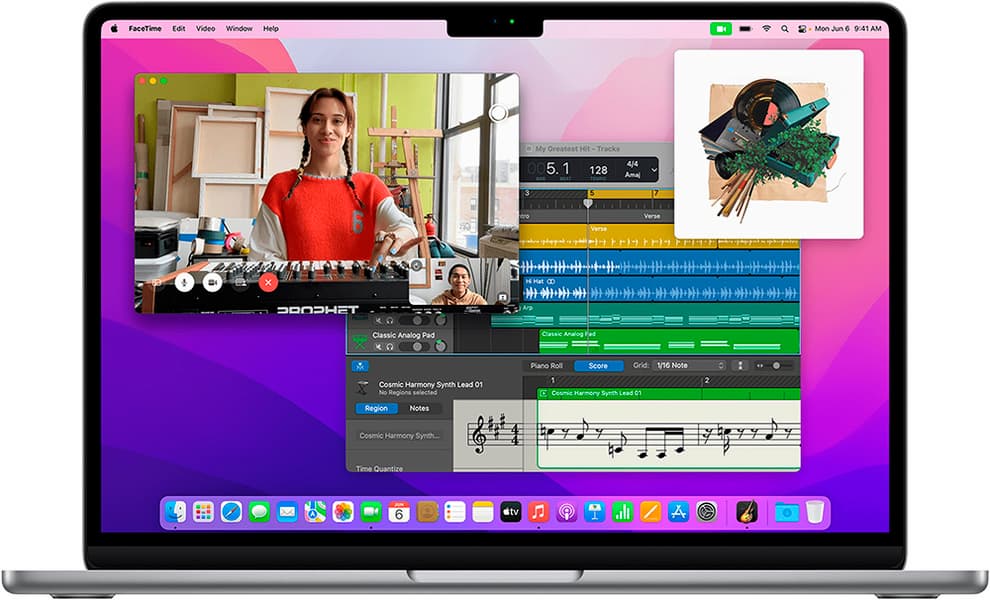Click the Classic Analog Pad pan knob
The width and height of the screenshot is (990, 600).
pyautogui.click(x=441, y=346)
